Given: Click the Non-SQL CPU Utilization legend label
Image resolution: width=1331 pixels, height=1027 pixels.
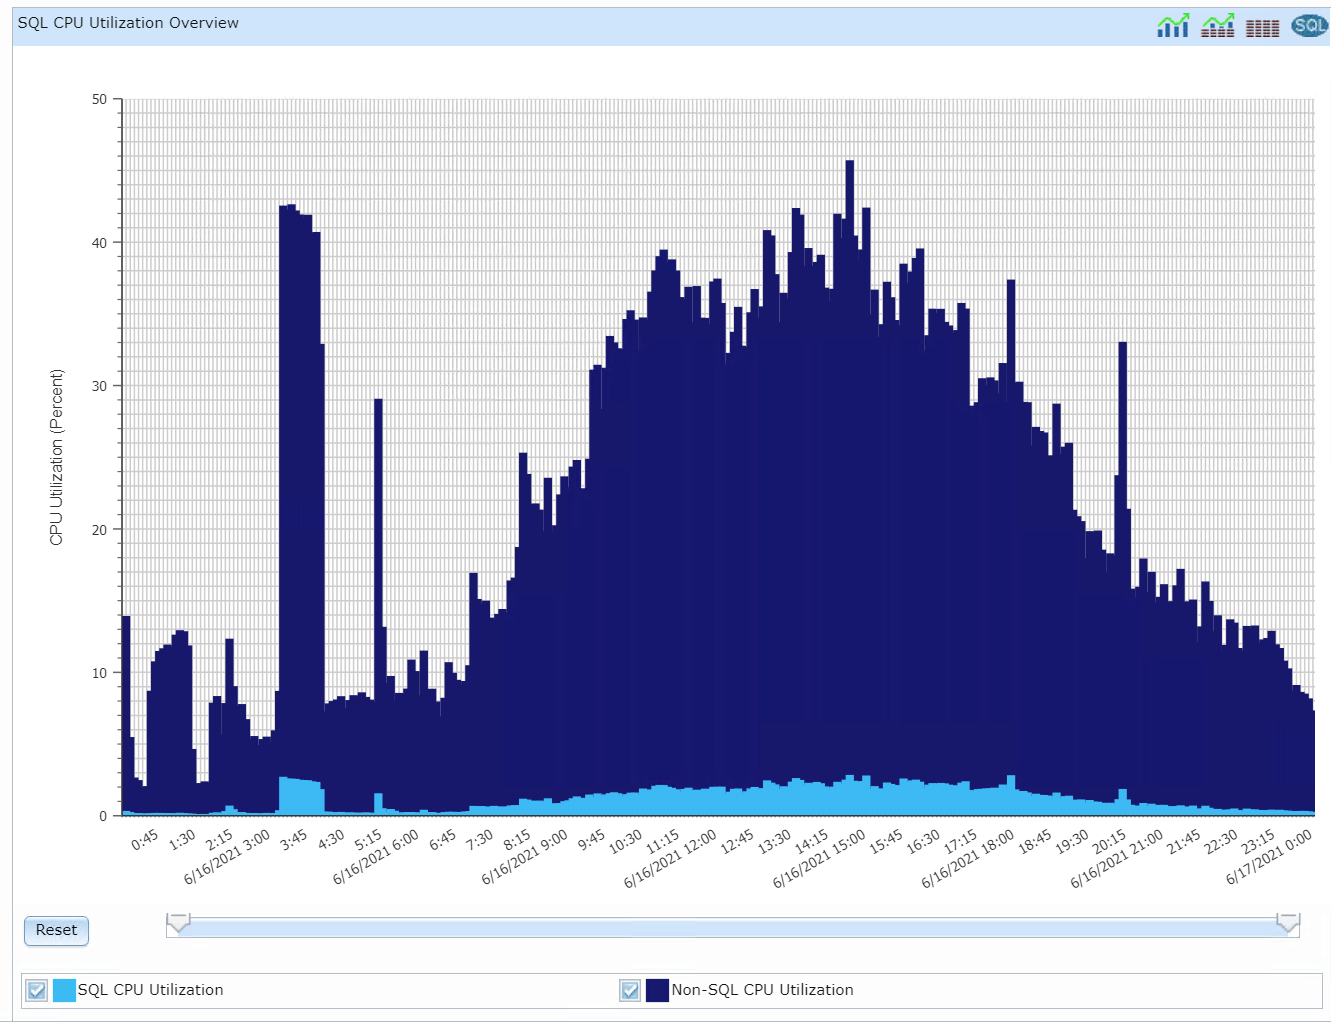Looking at the screenshot, I should 763,990.
